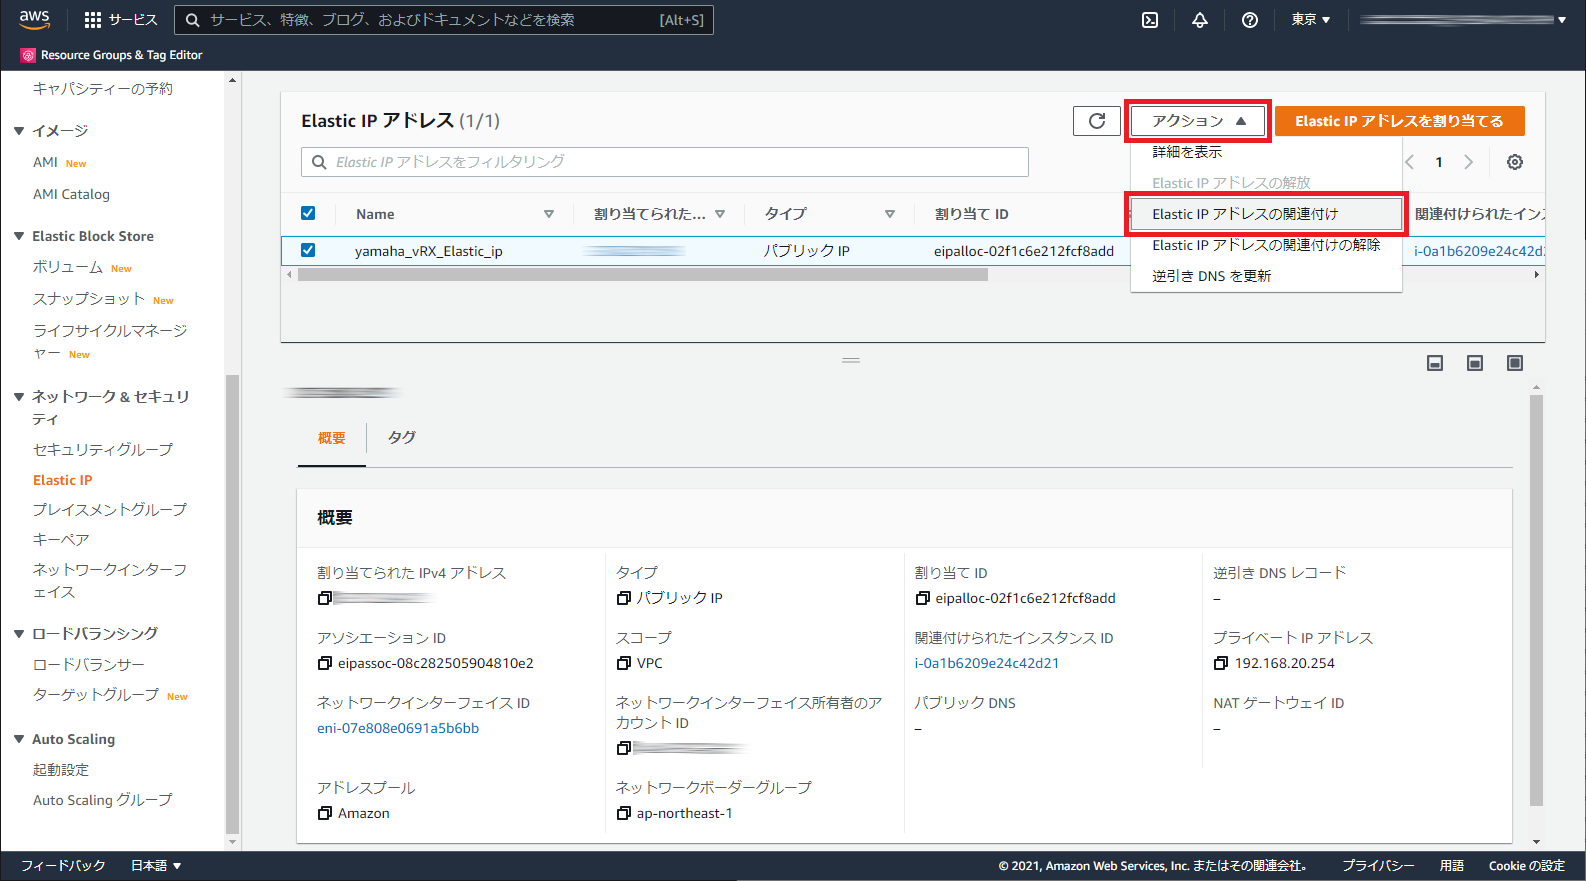Set detail pane to full layout
Screen dimensions: 1586x881
1515,363
